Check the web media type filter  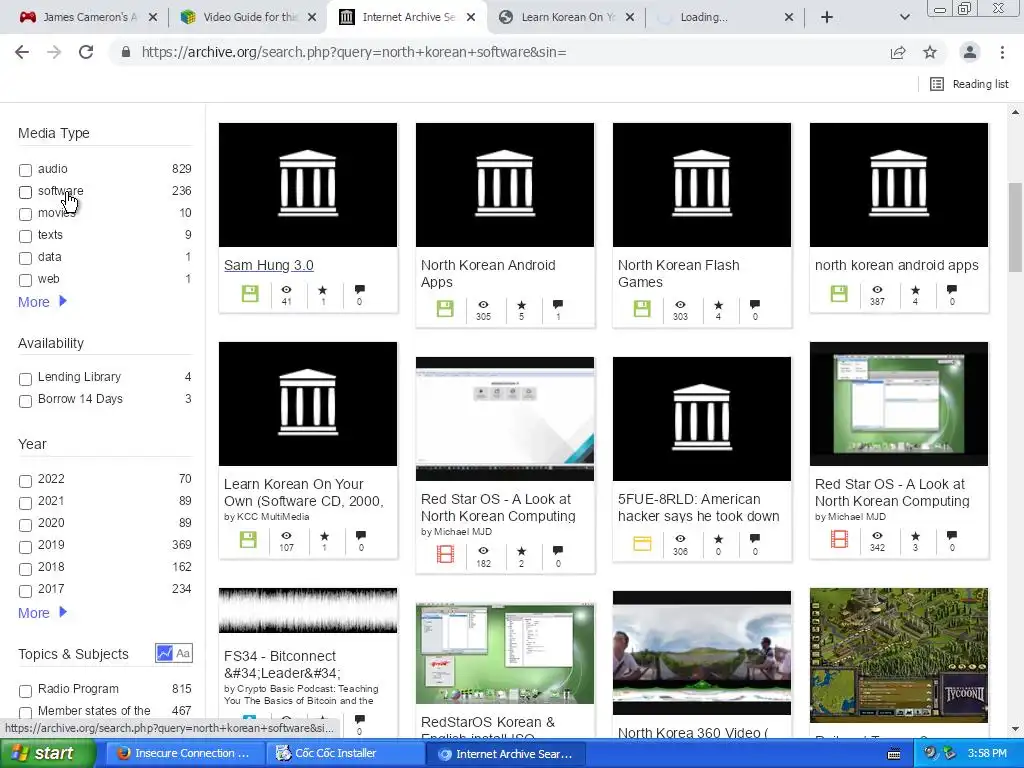(25, 280)
